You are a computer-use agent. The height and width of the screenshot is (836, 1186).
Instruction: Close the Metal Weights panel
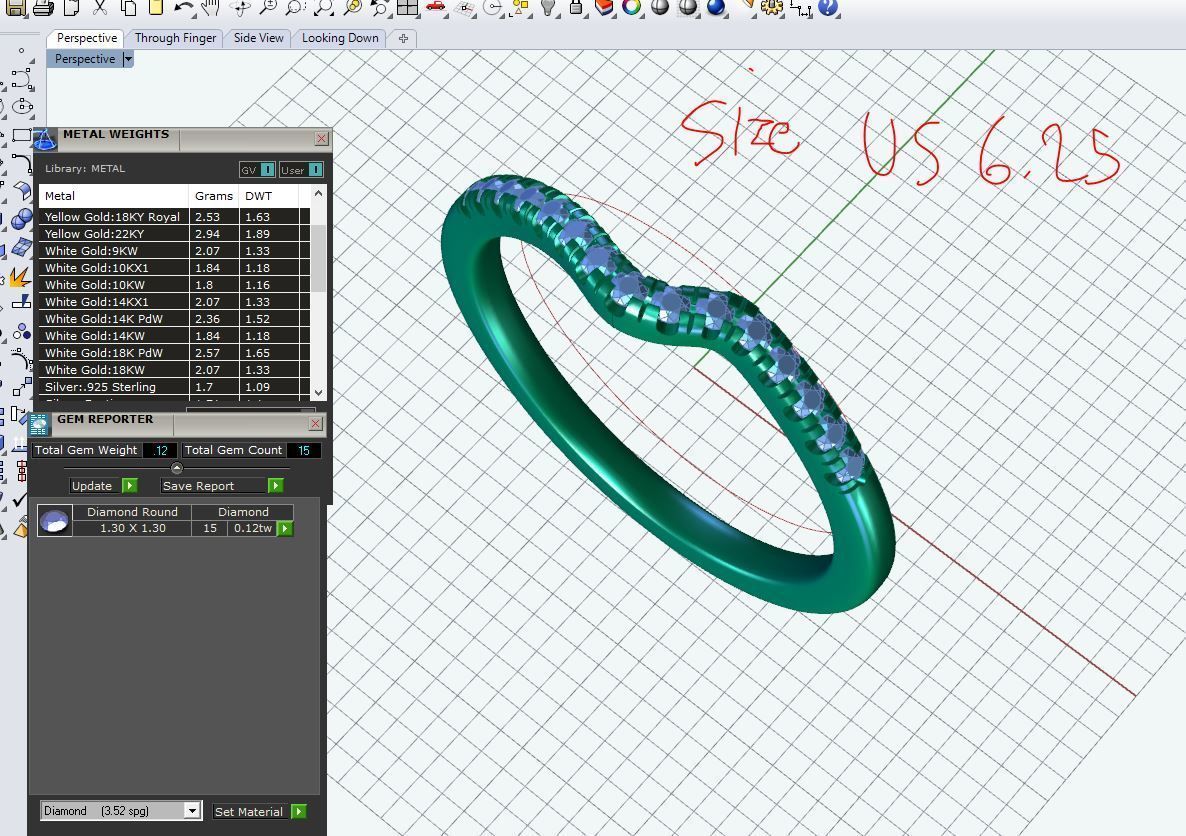click(x=321, y=138)
